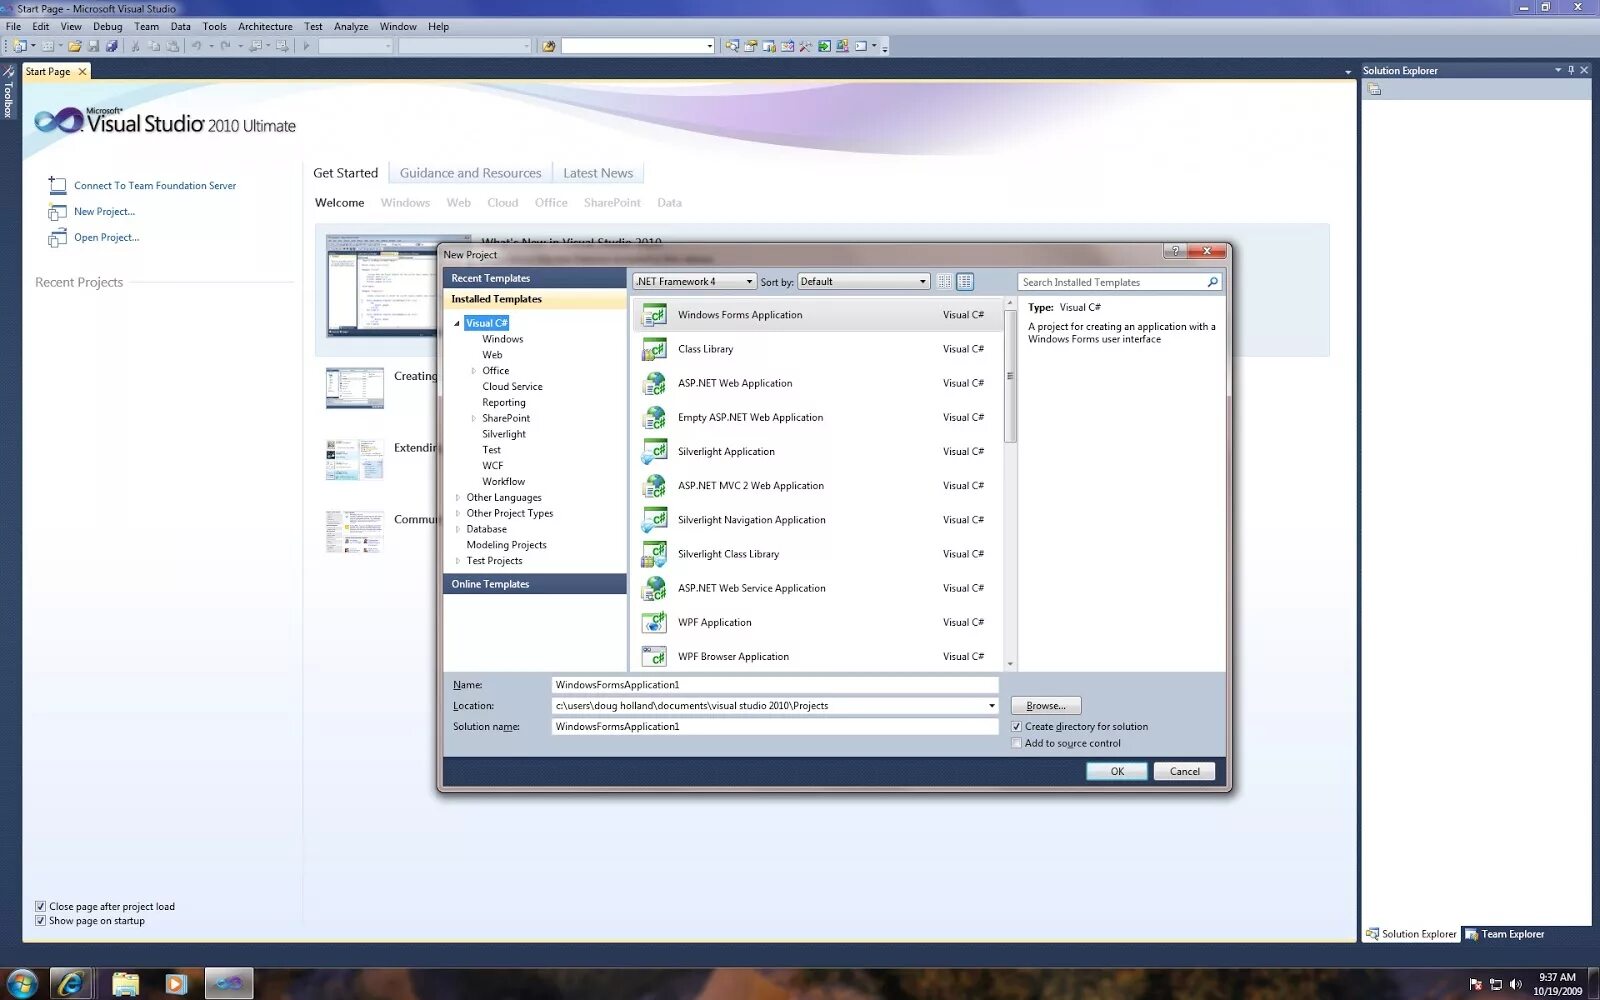Click the template list scroll down arrow
The width and height of the screenshot is (1600, 1000).
point(1010,664)
